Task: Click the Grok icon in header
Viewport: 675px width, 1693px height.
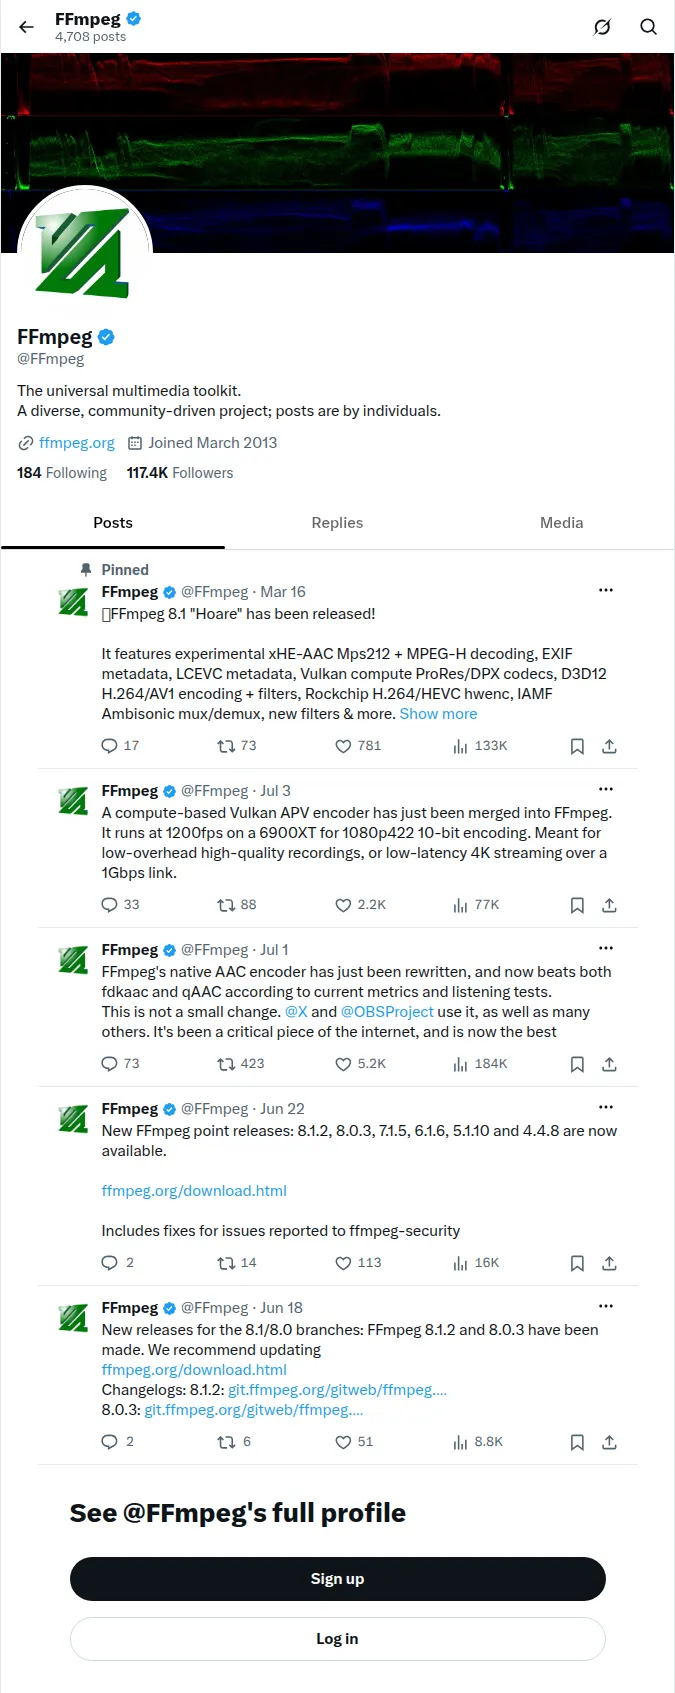Action: click(602, 27)
